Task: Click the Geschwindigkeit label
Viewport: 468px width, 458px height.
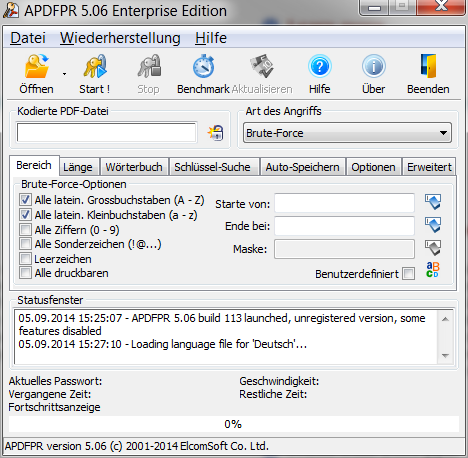Action: (279, 381)
